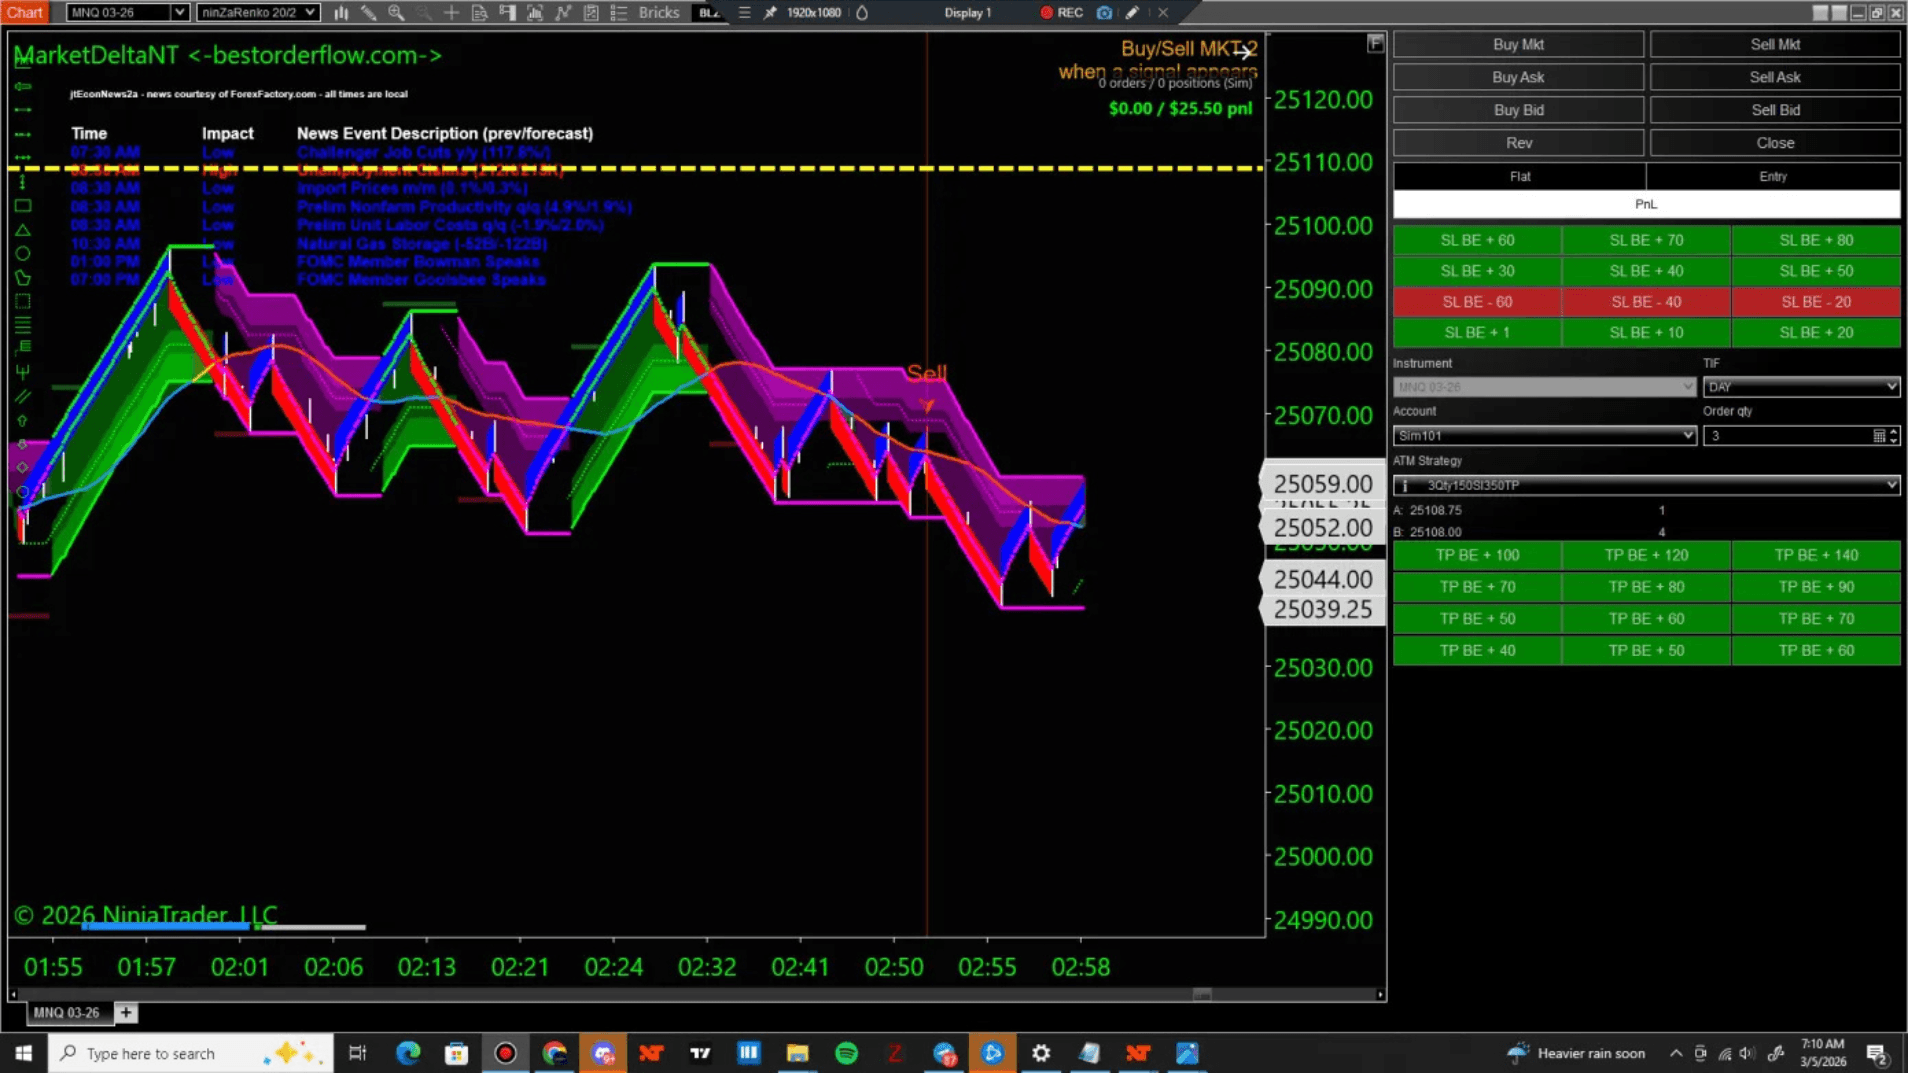The width and height of the screenshot is (1909, 1073).
Task: Open File Explorer from taskbar
Action: tap(797, 1053)
